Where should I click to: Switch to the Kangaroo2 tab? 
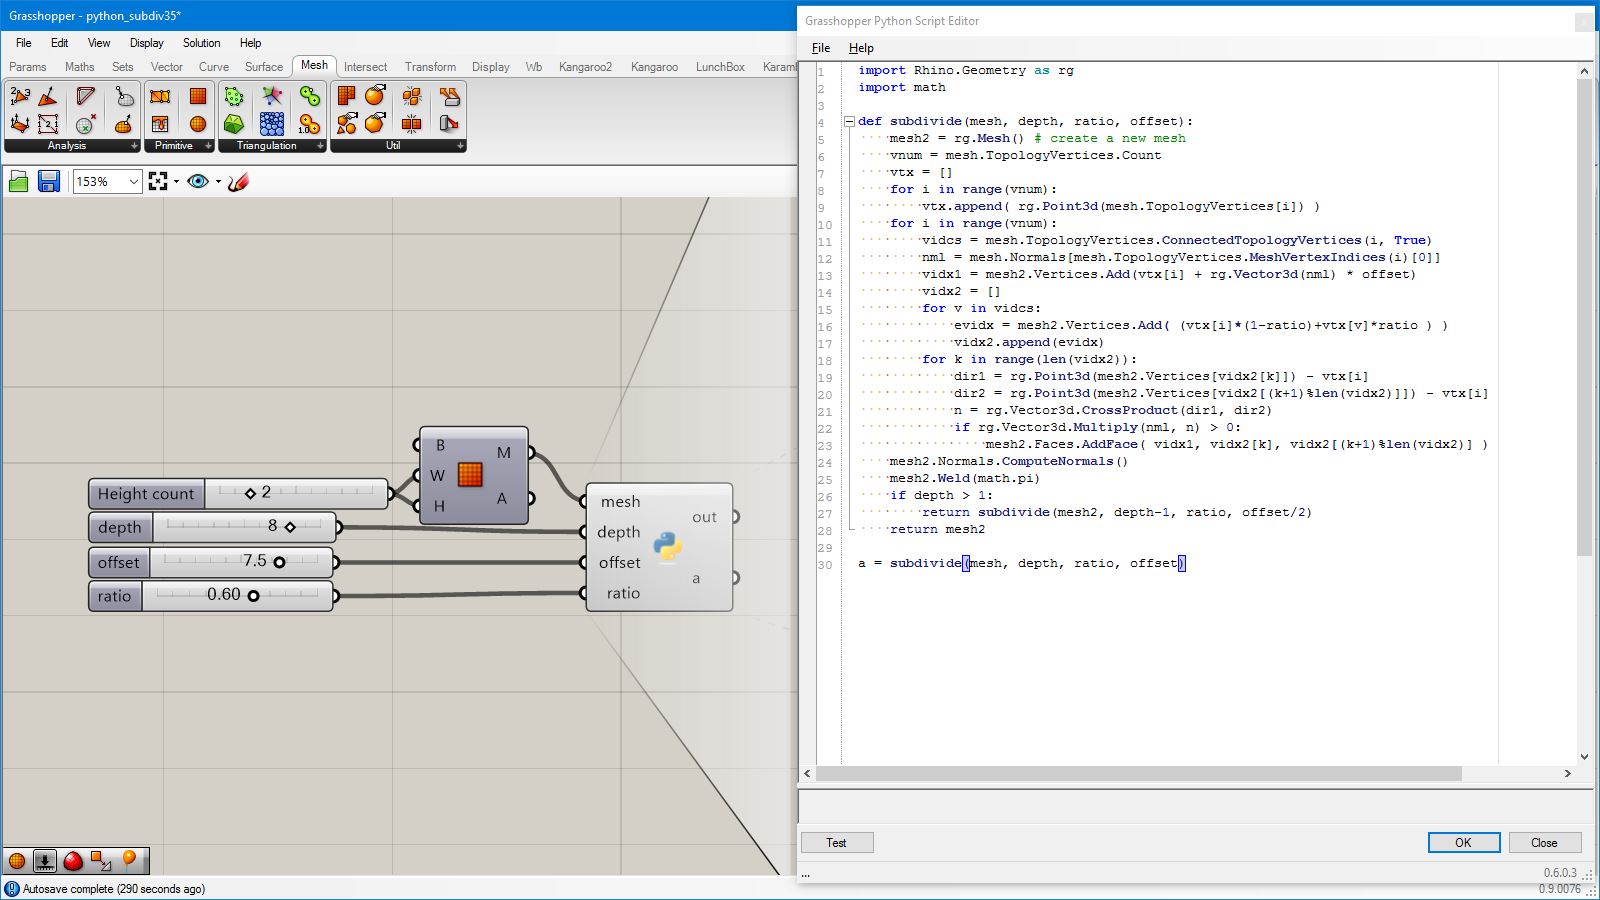pos(585,67)
